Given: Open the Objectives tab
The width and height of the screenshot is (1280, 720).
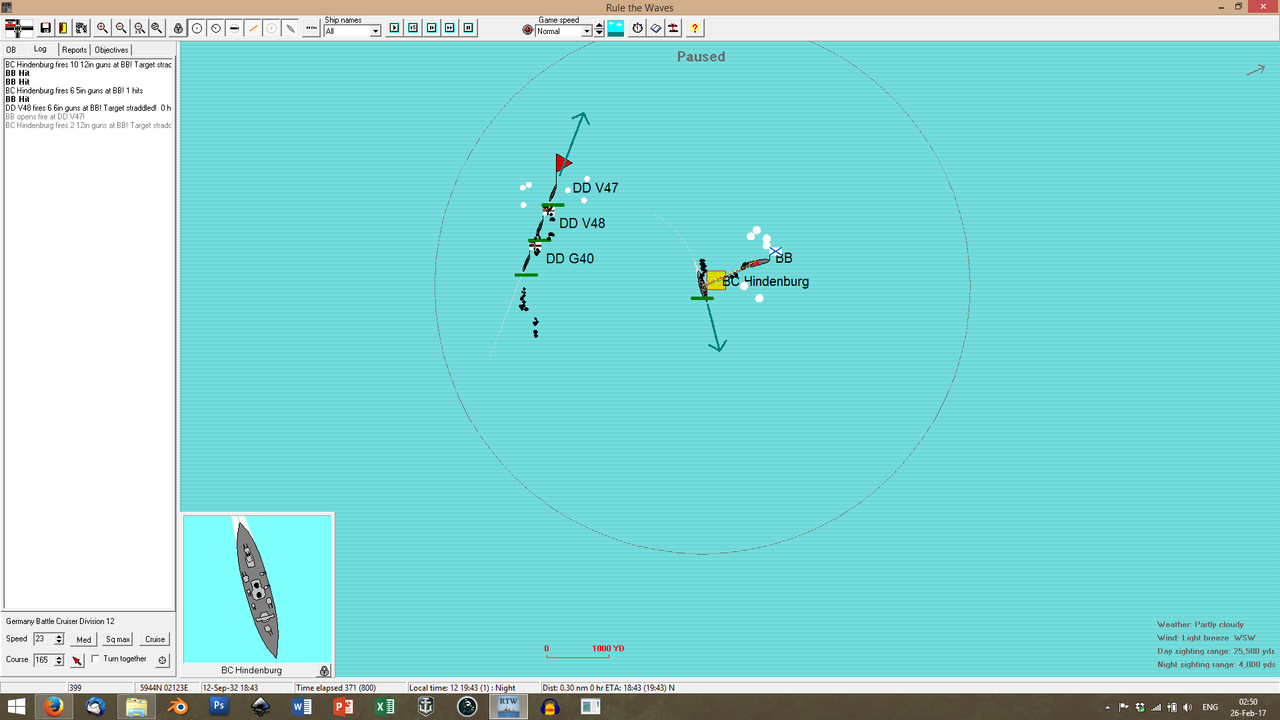Looking at the screenshot, I should tap(111, 49).
